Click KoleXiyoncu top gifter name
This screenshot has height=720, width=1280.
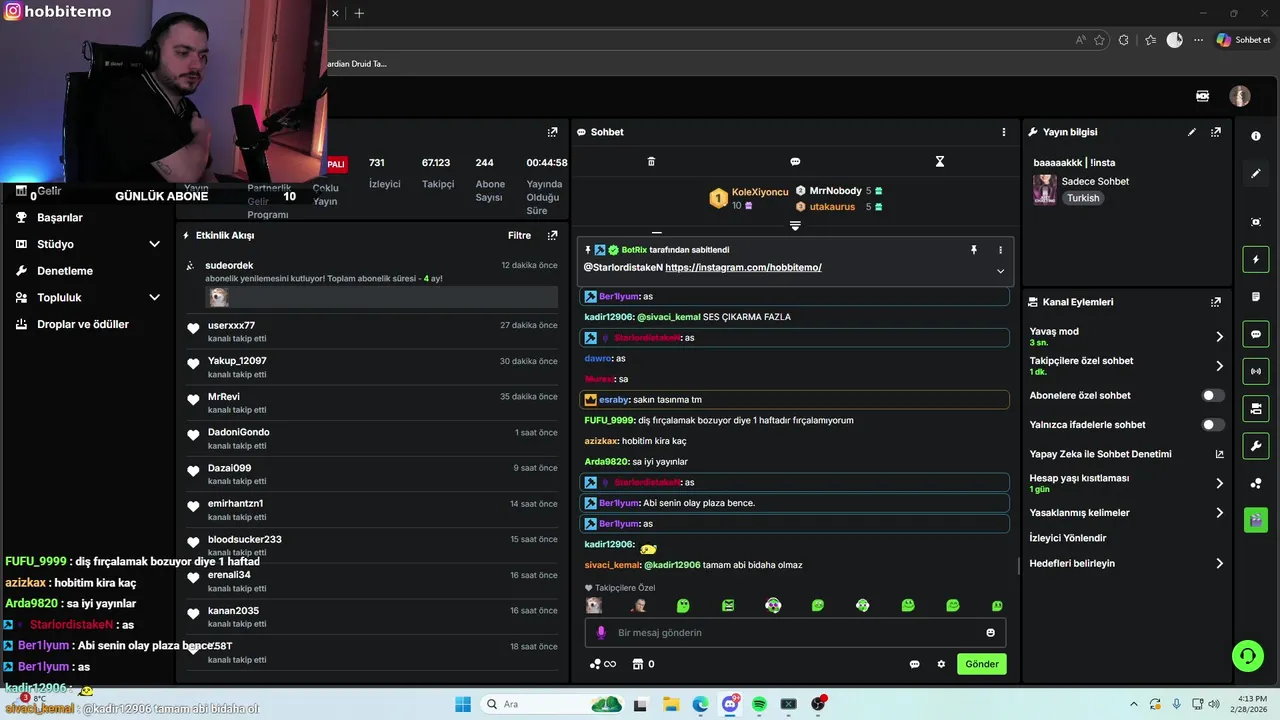click(x=760, y=192)
